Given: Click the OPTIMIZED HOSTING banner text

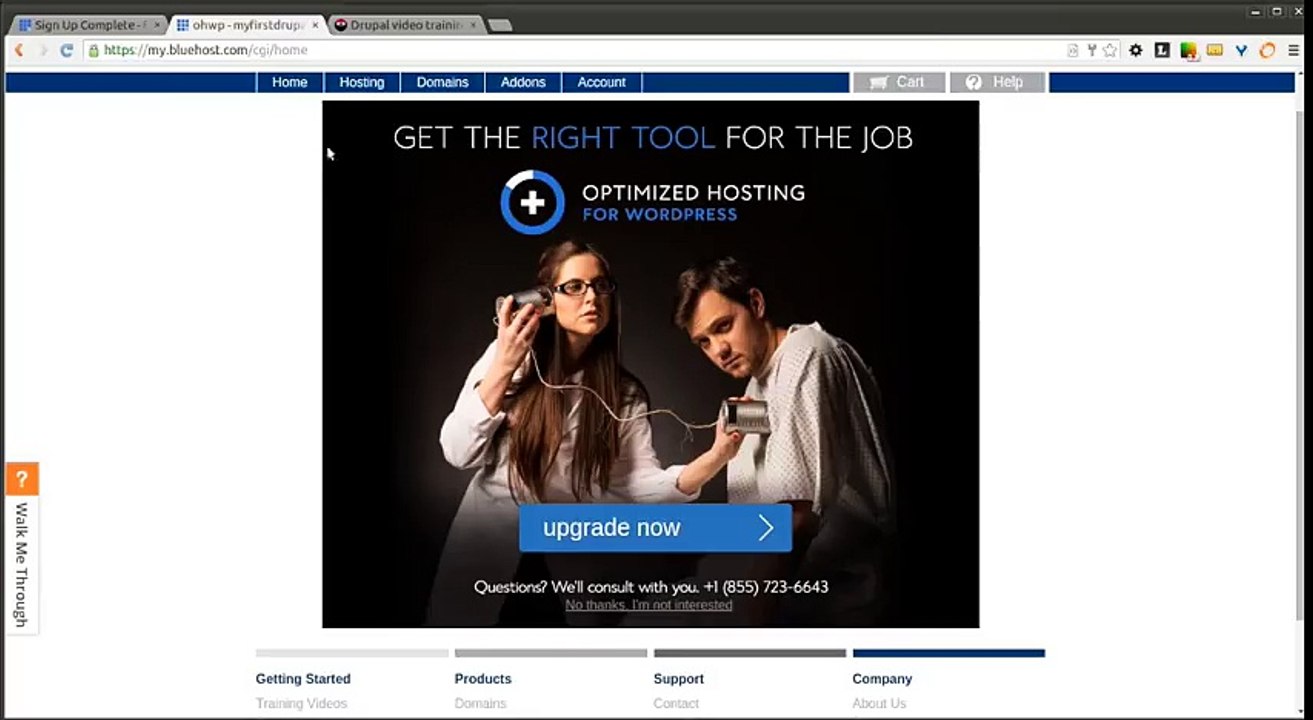Looking at the screenshot, I should point(693,193).
